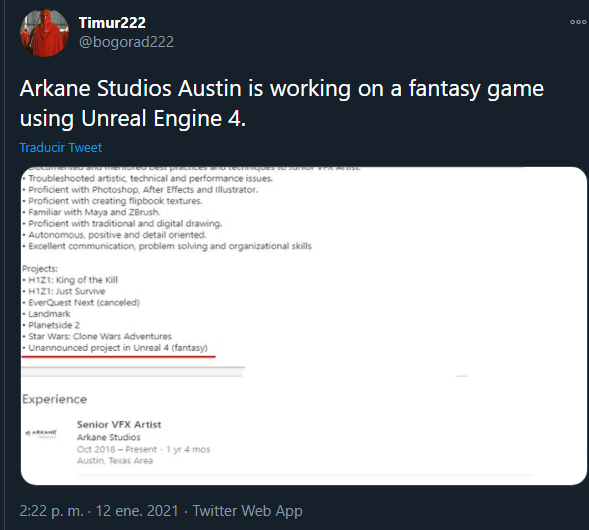Click the Experience heading in the image
Image resolution: width=589 pixels, height=530 pixels.
pos(54,399)
